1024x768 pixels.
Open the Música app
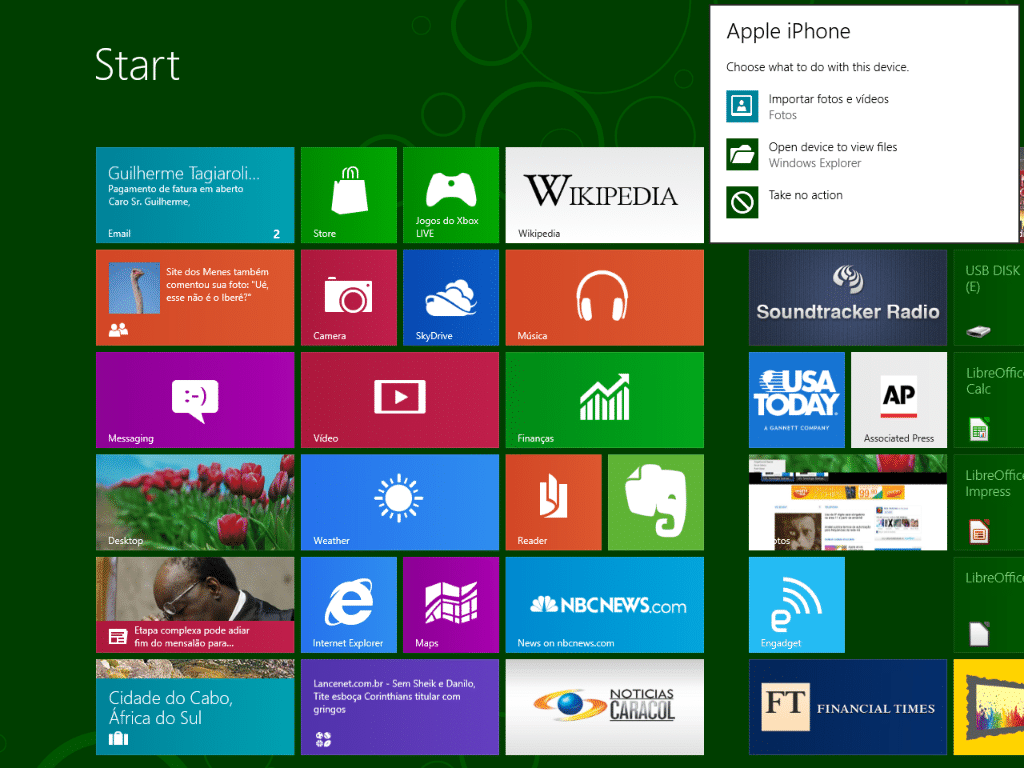click(604, 297)
